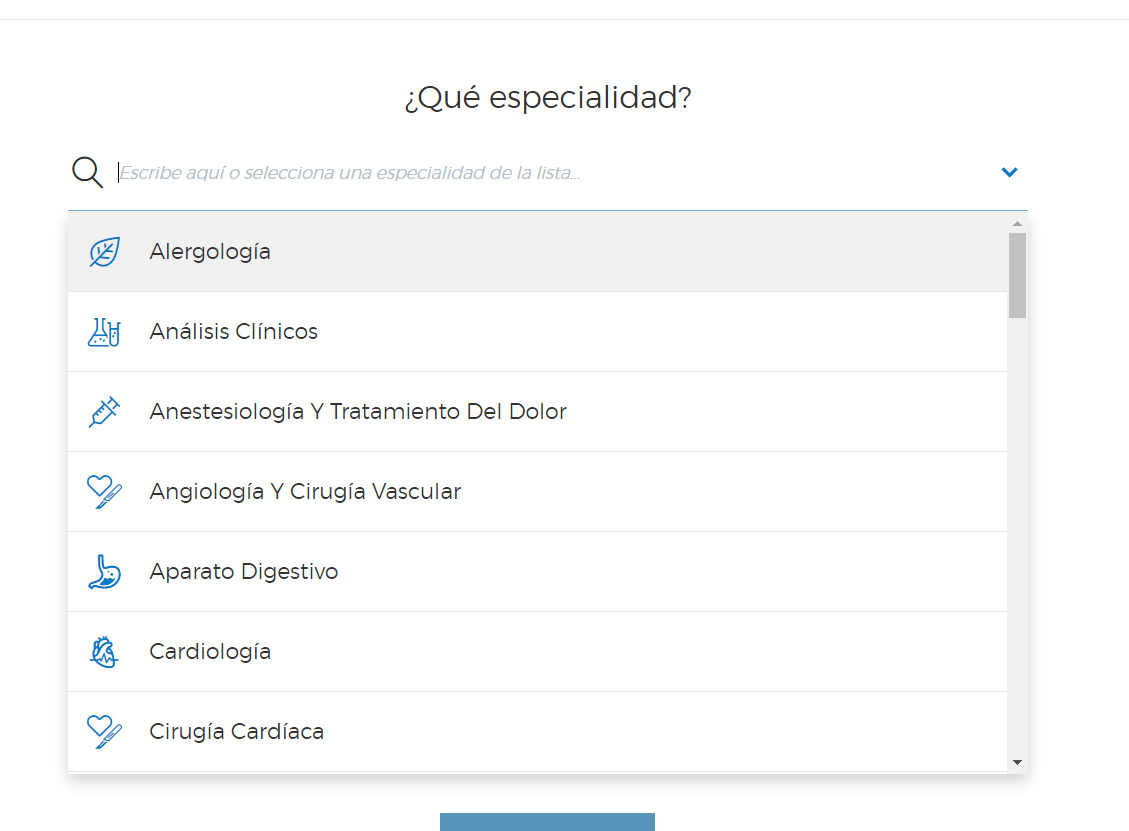Click the scrollbar up arrow
The height and width of the screenshot is (831, 1129).
click(1017, 223)
